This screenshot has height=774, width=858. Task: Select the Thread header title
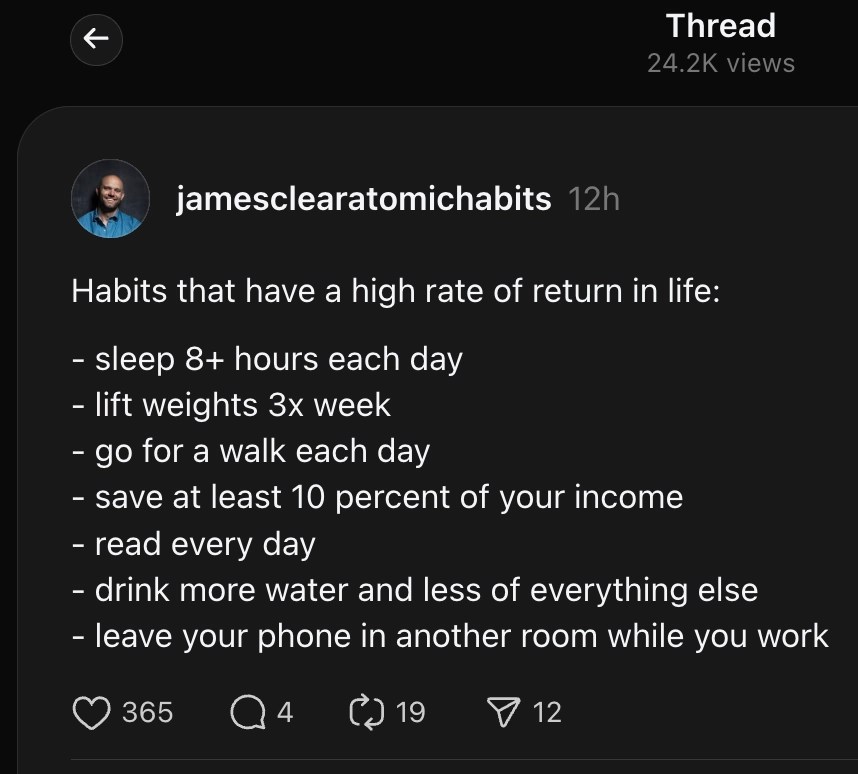click(x=721, y=26)
